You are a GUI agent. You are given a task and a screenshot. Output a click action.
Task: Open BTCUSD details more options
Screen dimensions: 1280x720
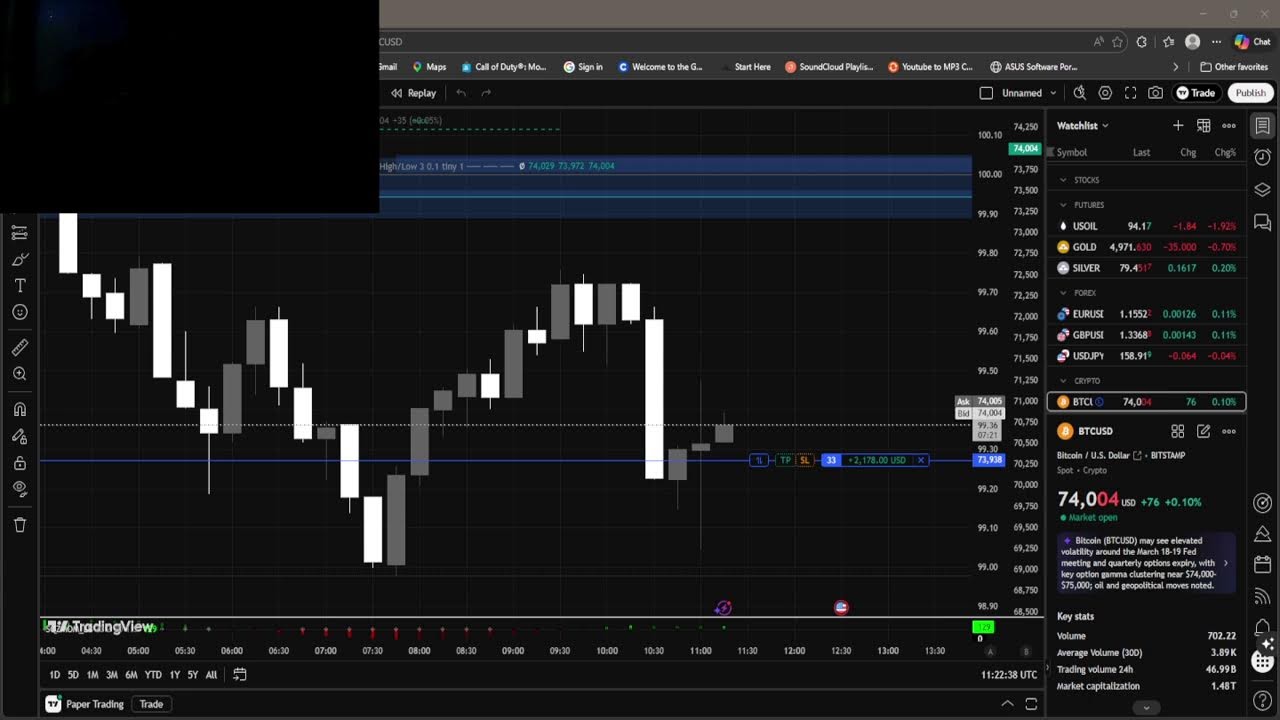(1229, 431)
